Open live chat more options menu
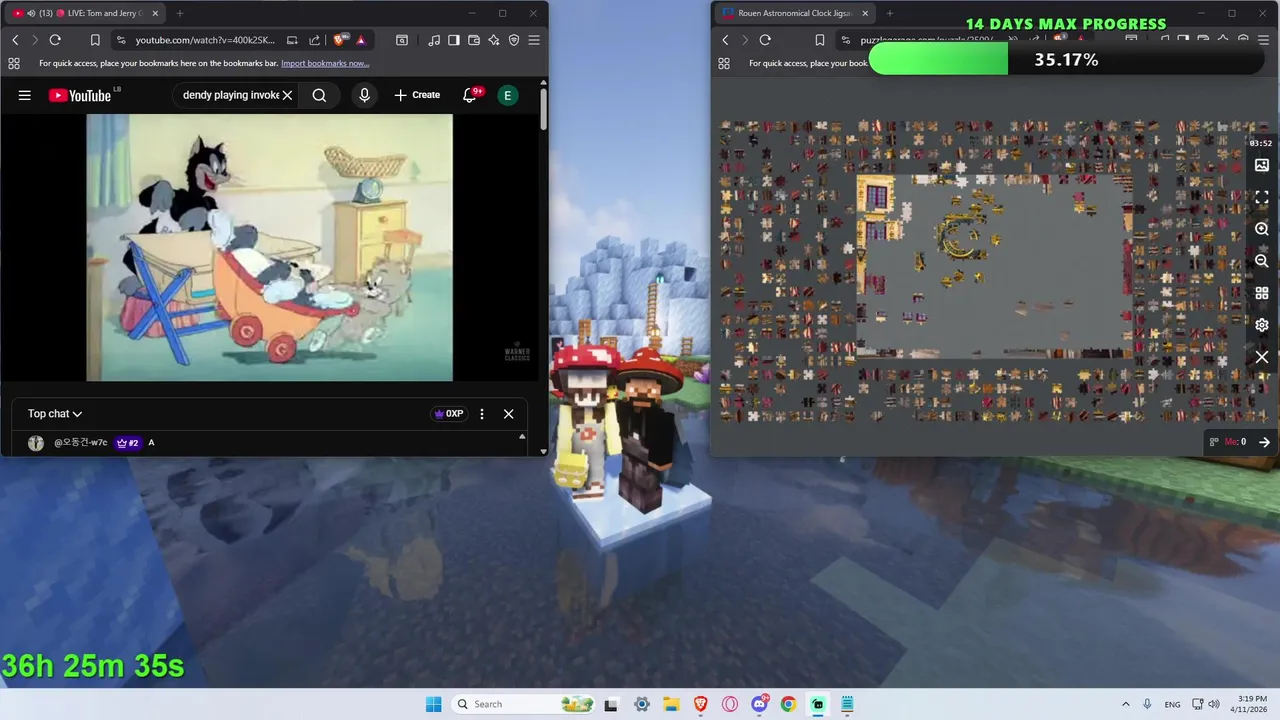 (x=481, y=413)
